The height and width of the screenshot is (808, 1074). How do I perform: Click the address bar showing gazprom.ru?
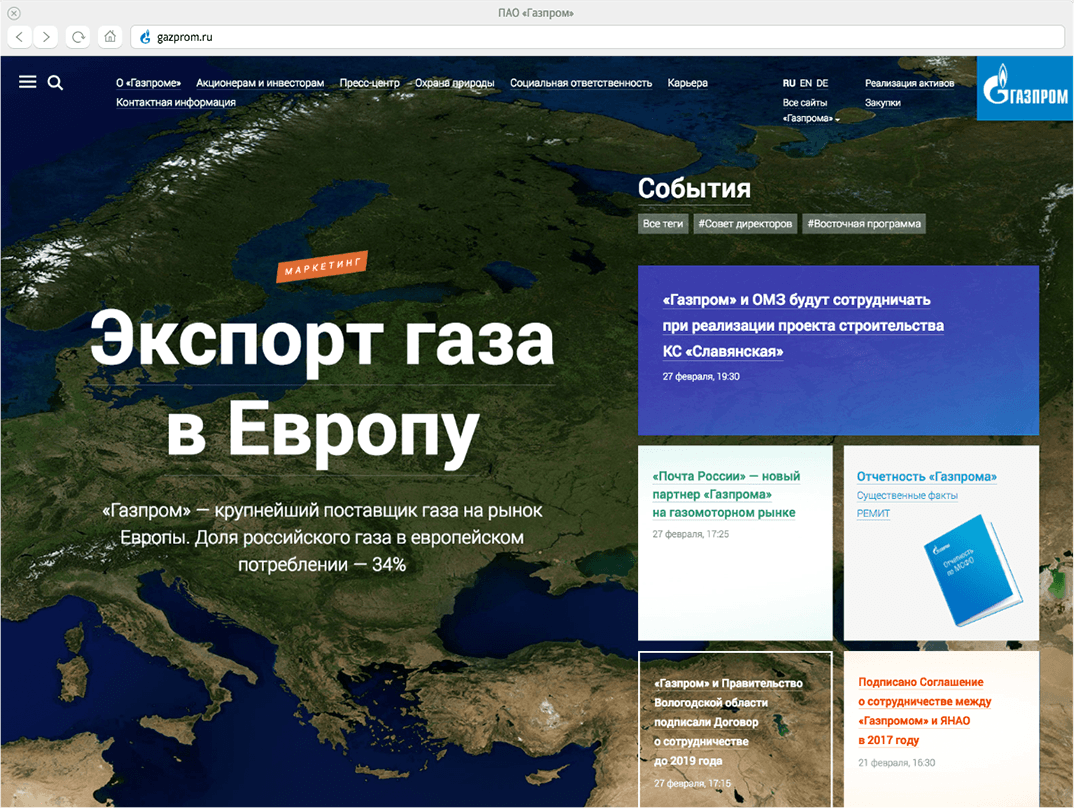pos(600,37)
